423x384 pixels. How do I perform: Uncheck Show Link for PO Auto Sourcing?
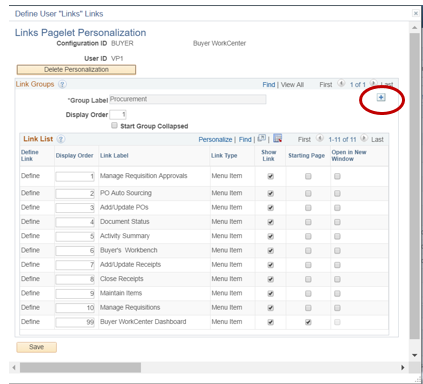pos(271,193)
